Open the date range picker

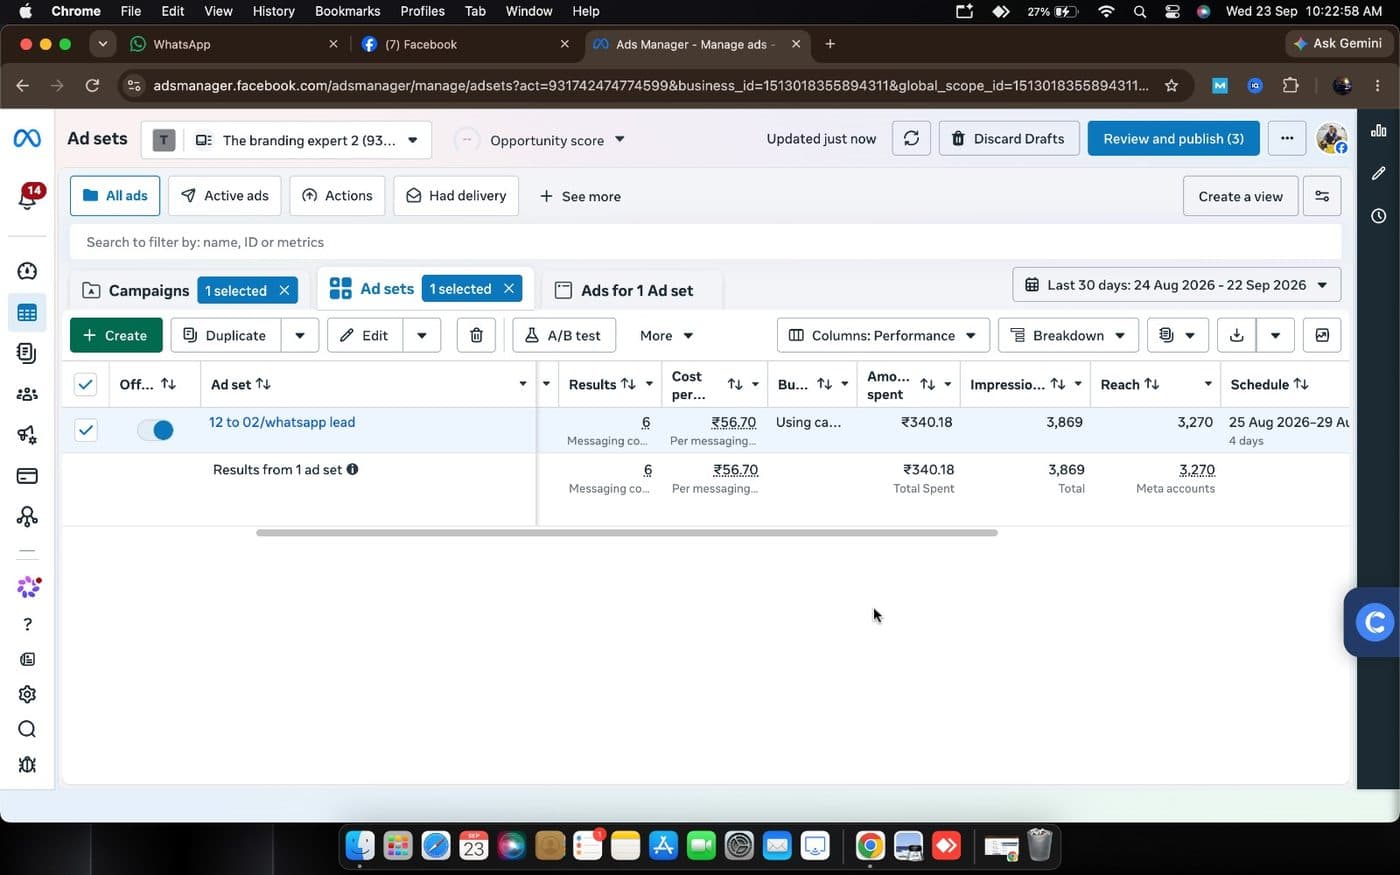pyautogui.click(x=1176, y=285)
